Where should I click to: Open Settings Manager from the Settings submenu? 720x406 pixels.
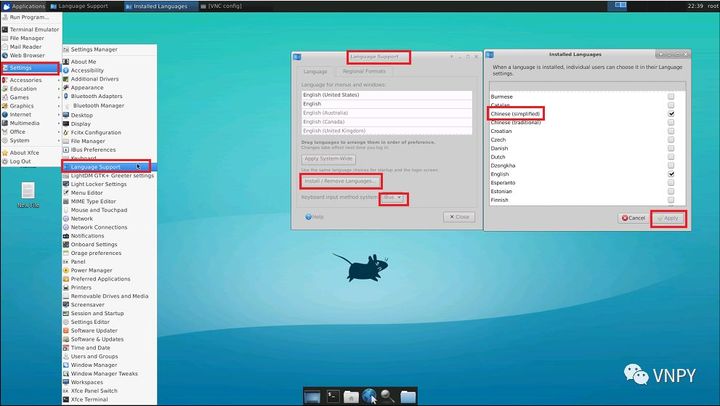click(109, 49)
